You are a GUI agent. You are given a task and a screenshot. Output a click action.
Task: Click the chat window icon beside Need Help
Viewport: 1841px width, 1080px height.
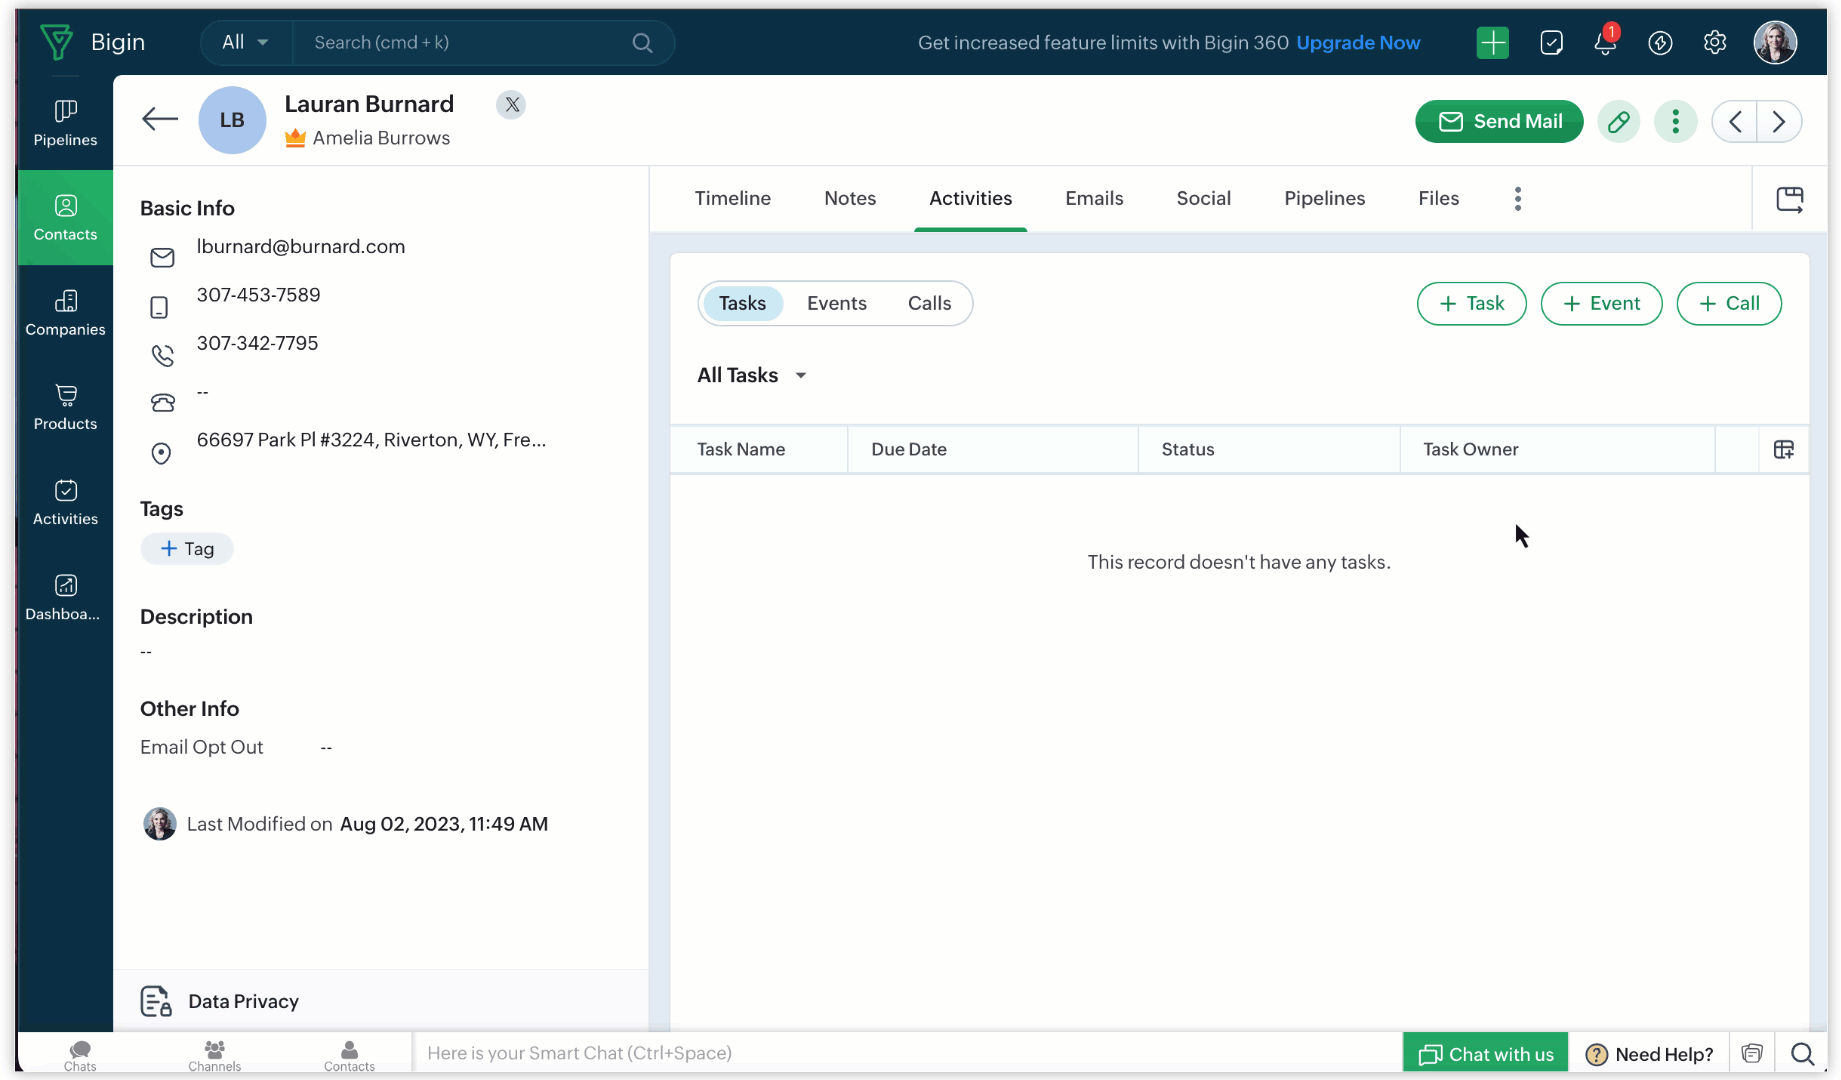pos(1751,1054)
